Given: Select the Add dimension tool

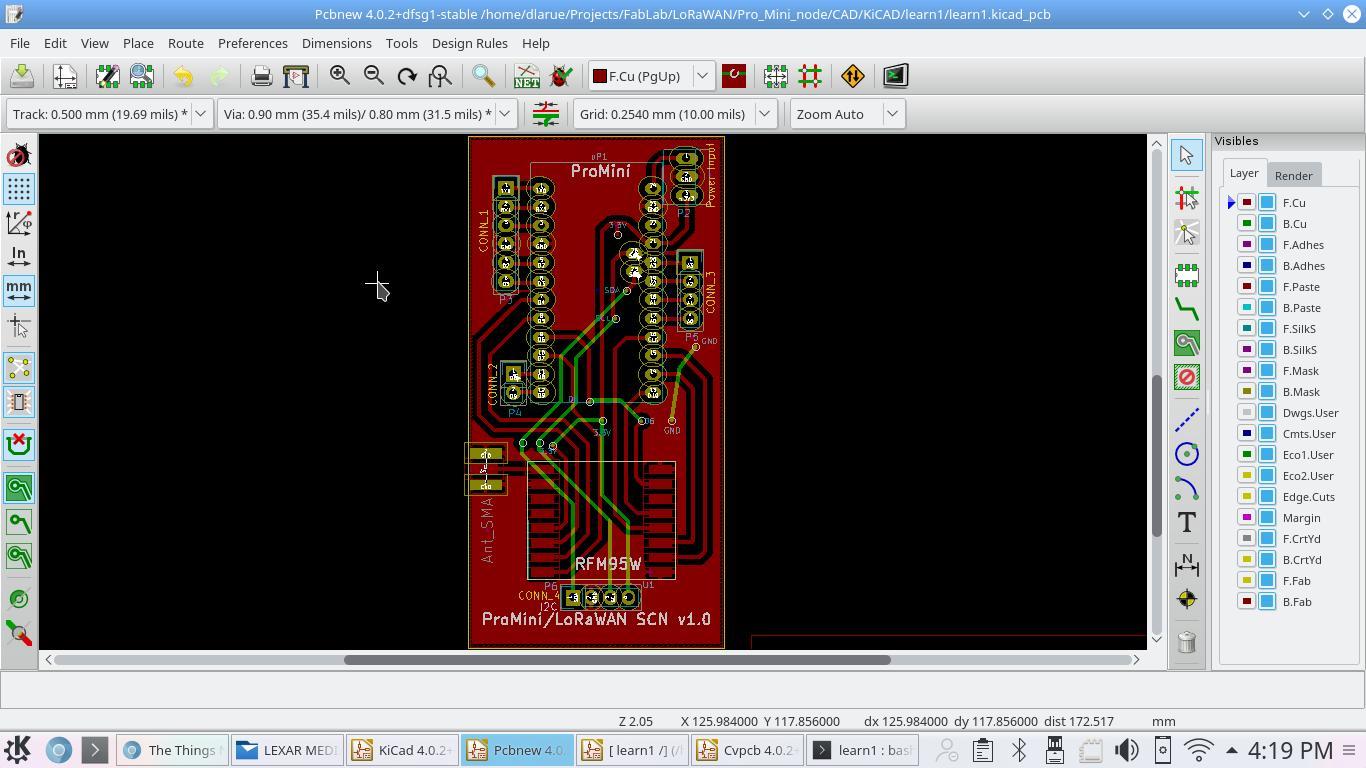Looking at the screenshot, I should click(1187, 565).
